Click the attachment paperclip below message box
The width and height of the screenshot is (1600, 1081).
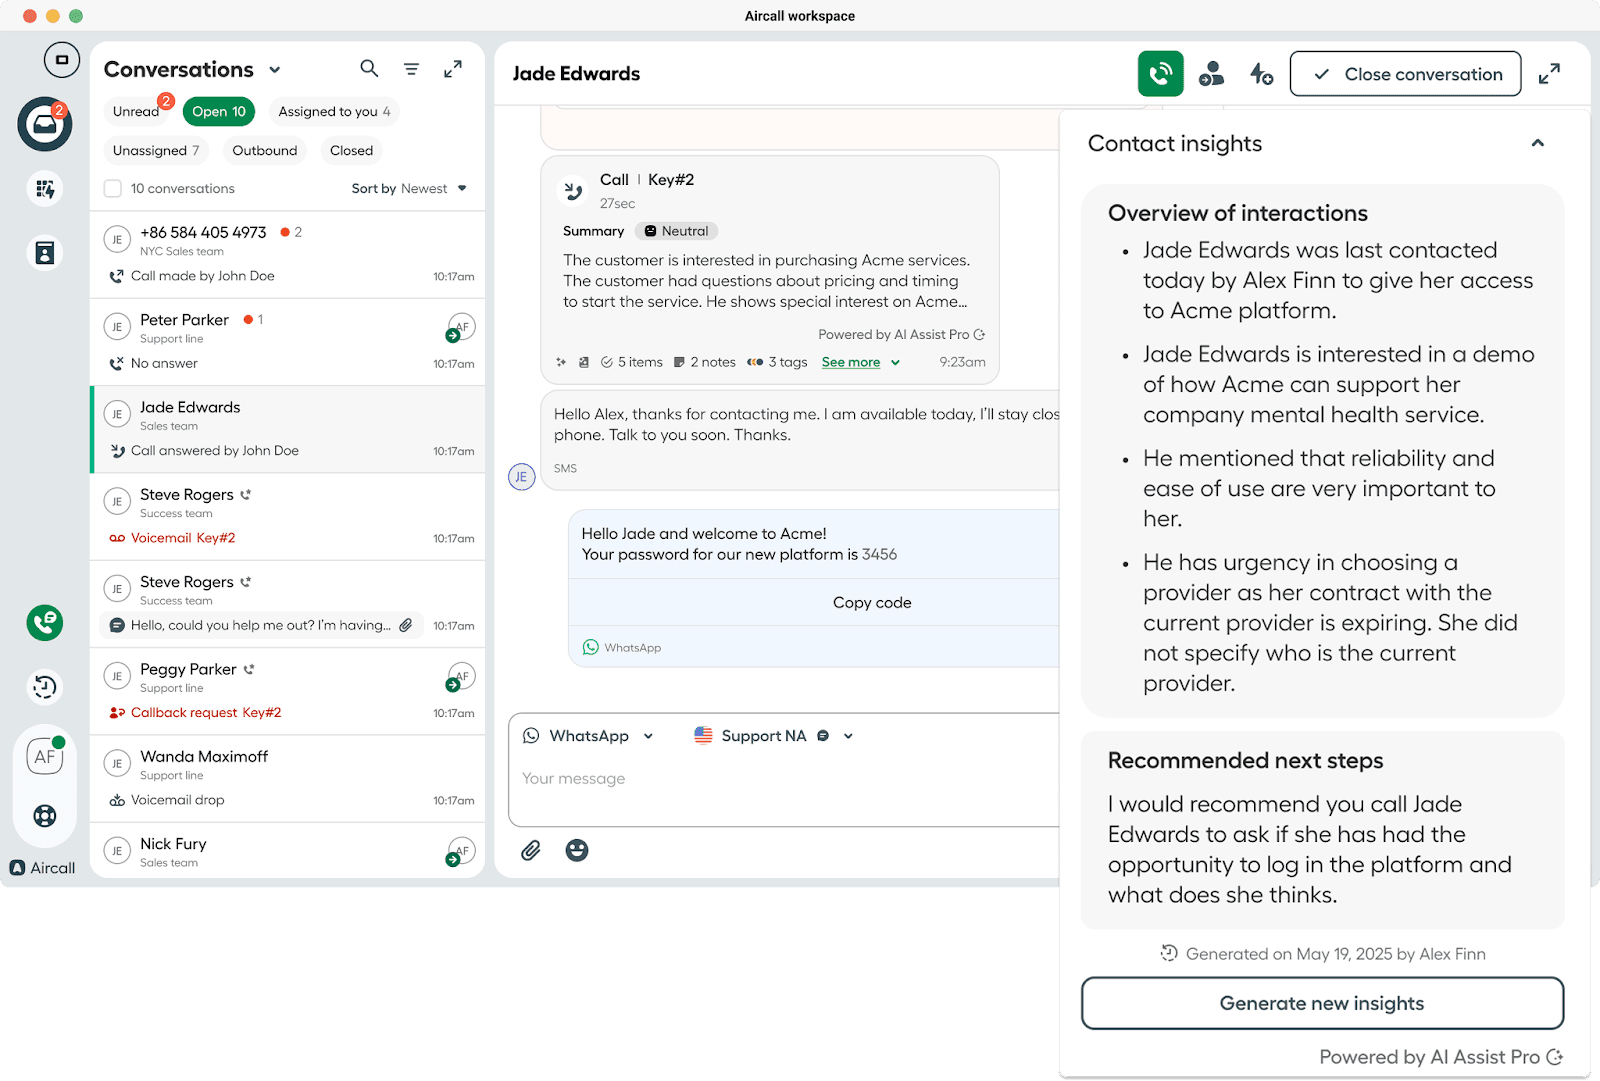click(531, 850)
